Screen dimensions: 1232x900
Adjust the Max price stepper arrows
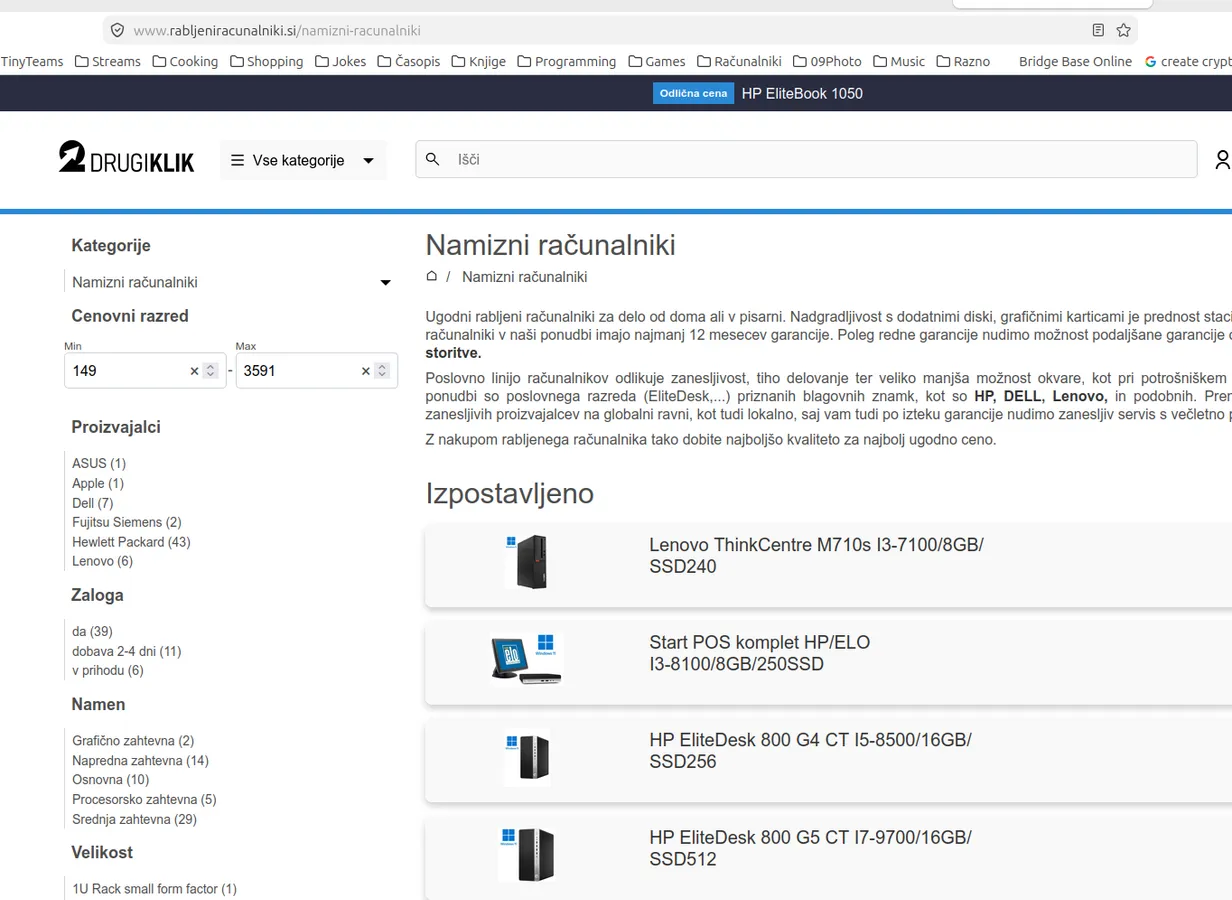(x=381, y=371)
